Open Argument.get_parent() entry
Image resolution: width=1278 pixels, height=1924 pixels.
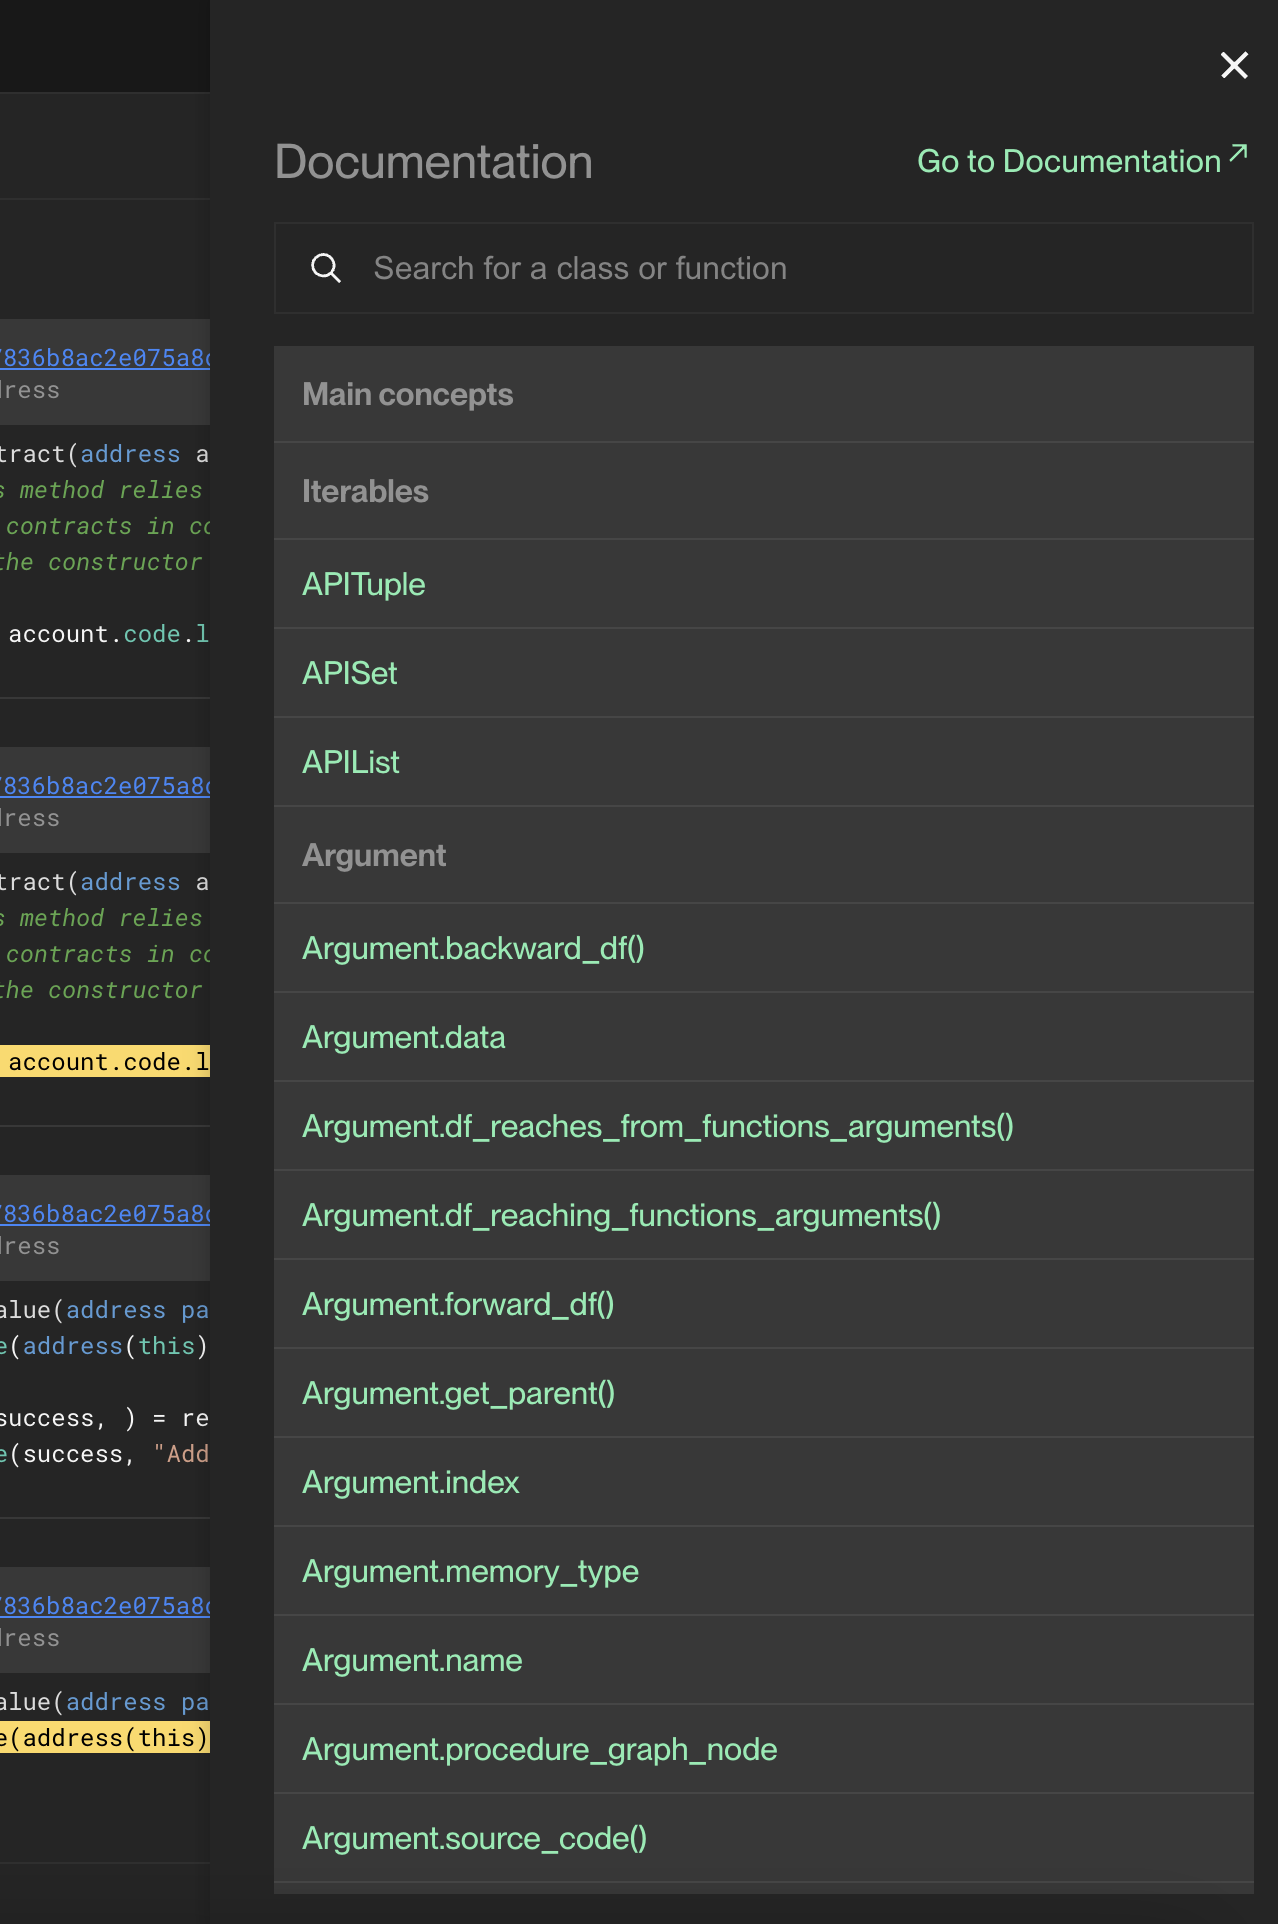point(458,1394)
